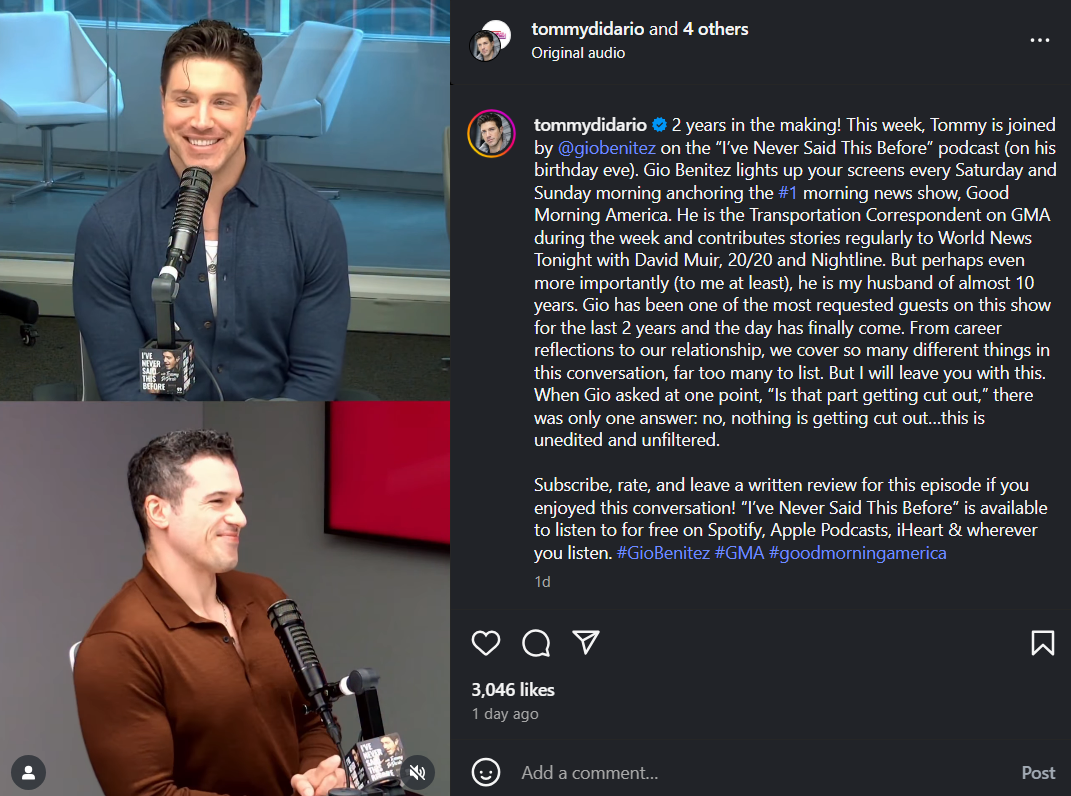Open tommydidario header username
This screenshot has width=1071, height=796.
coord(587,29)
